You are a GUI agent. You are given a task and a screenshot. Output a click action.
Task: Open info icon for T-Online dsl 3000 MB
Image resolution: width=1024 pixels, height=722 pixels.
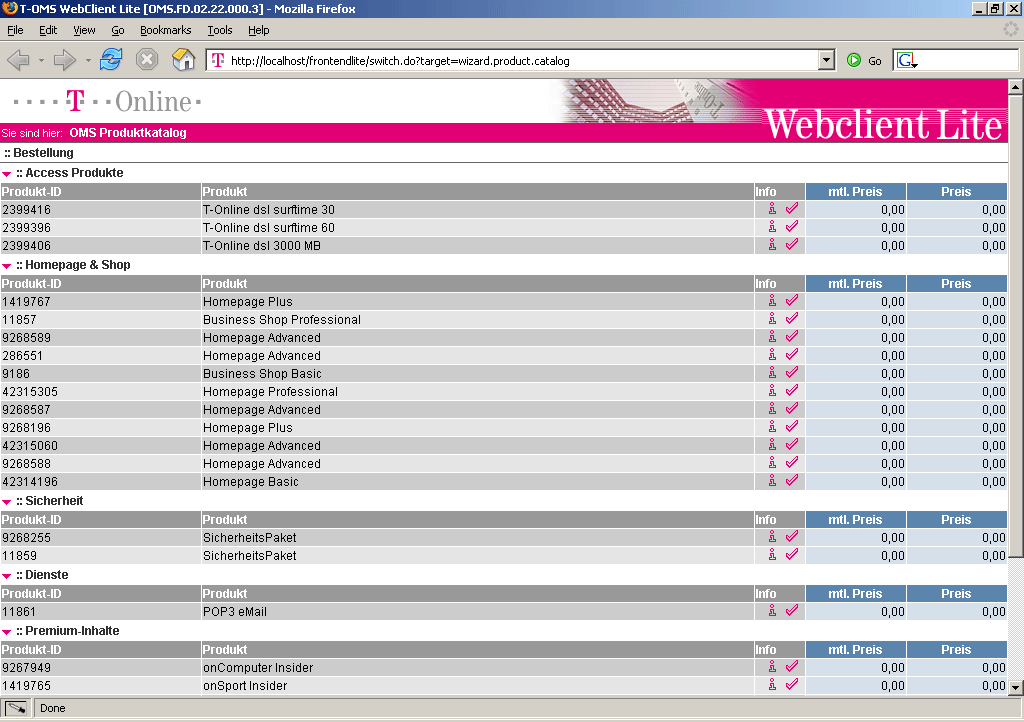(772, 245)
